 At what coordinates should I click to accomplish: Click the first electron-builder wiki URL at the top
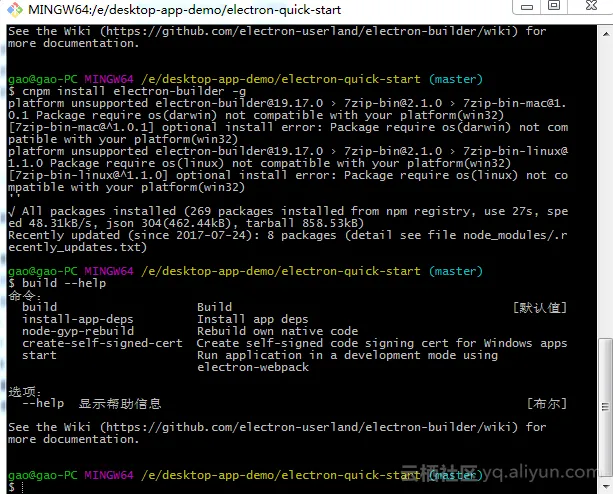308,31
